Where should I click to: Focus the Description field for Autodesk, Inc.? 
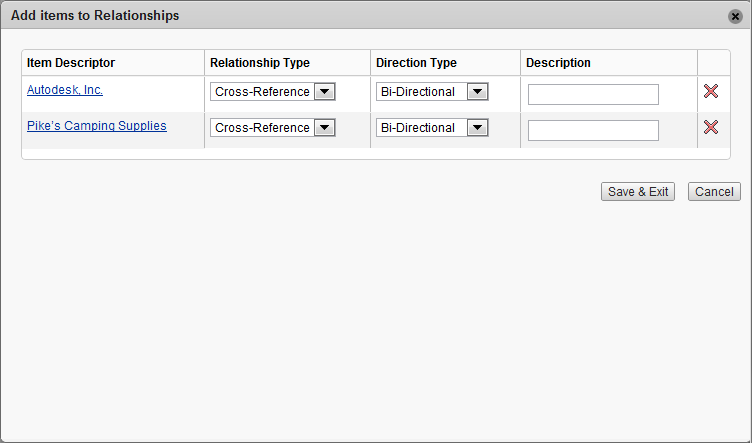point(593,94)
